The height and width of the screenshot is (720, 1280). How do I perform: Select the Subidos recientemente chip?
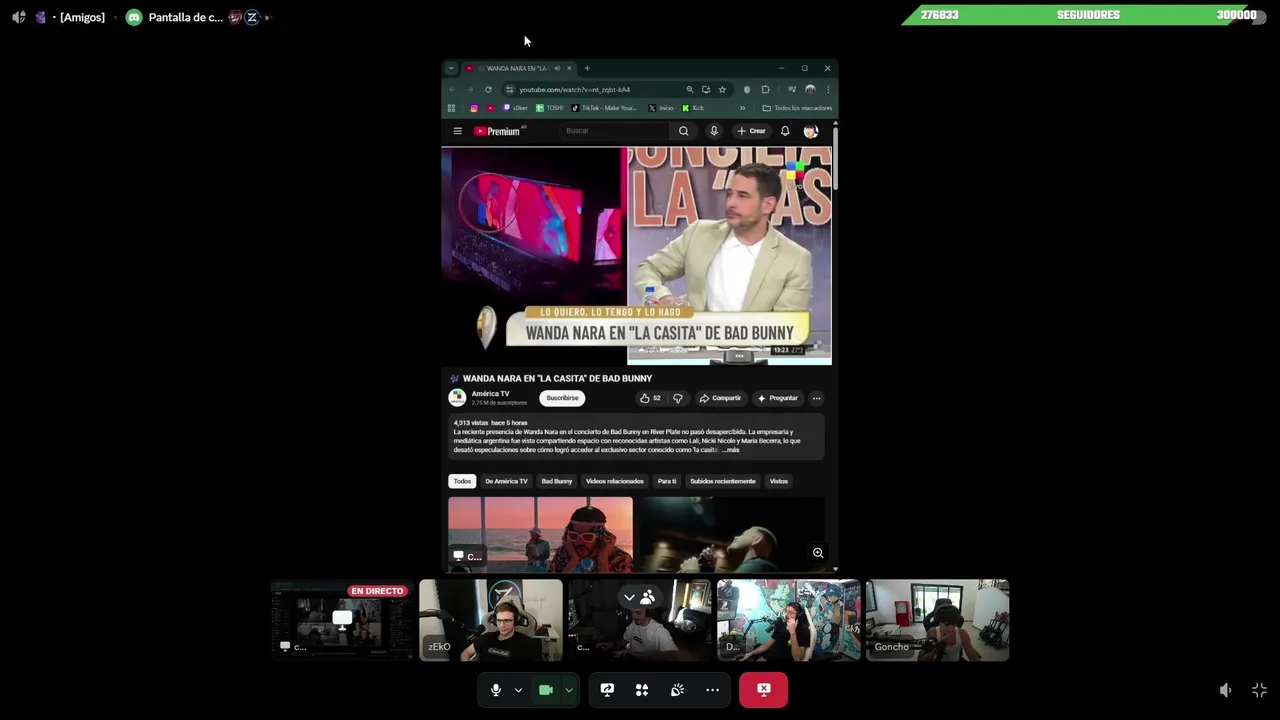[723, 481]
